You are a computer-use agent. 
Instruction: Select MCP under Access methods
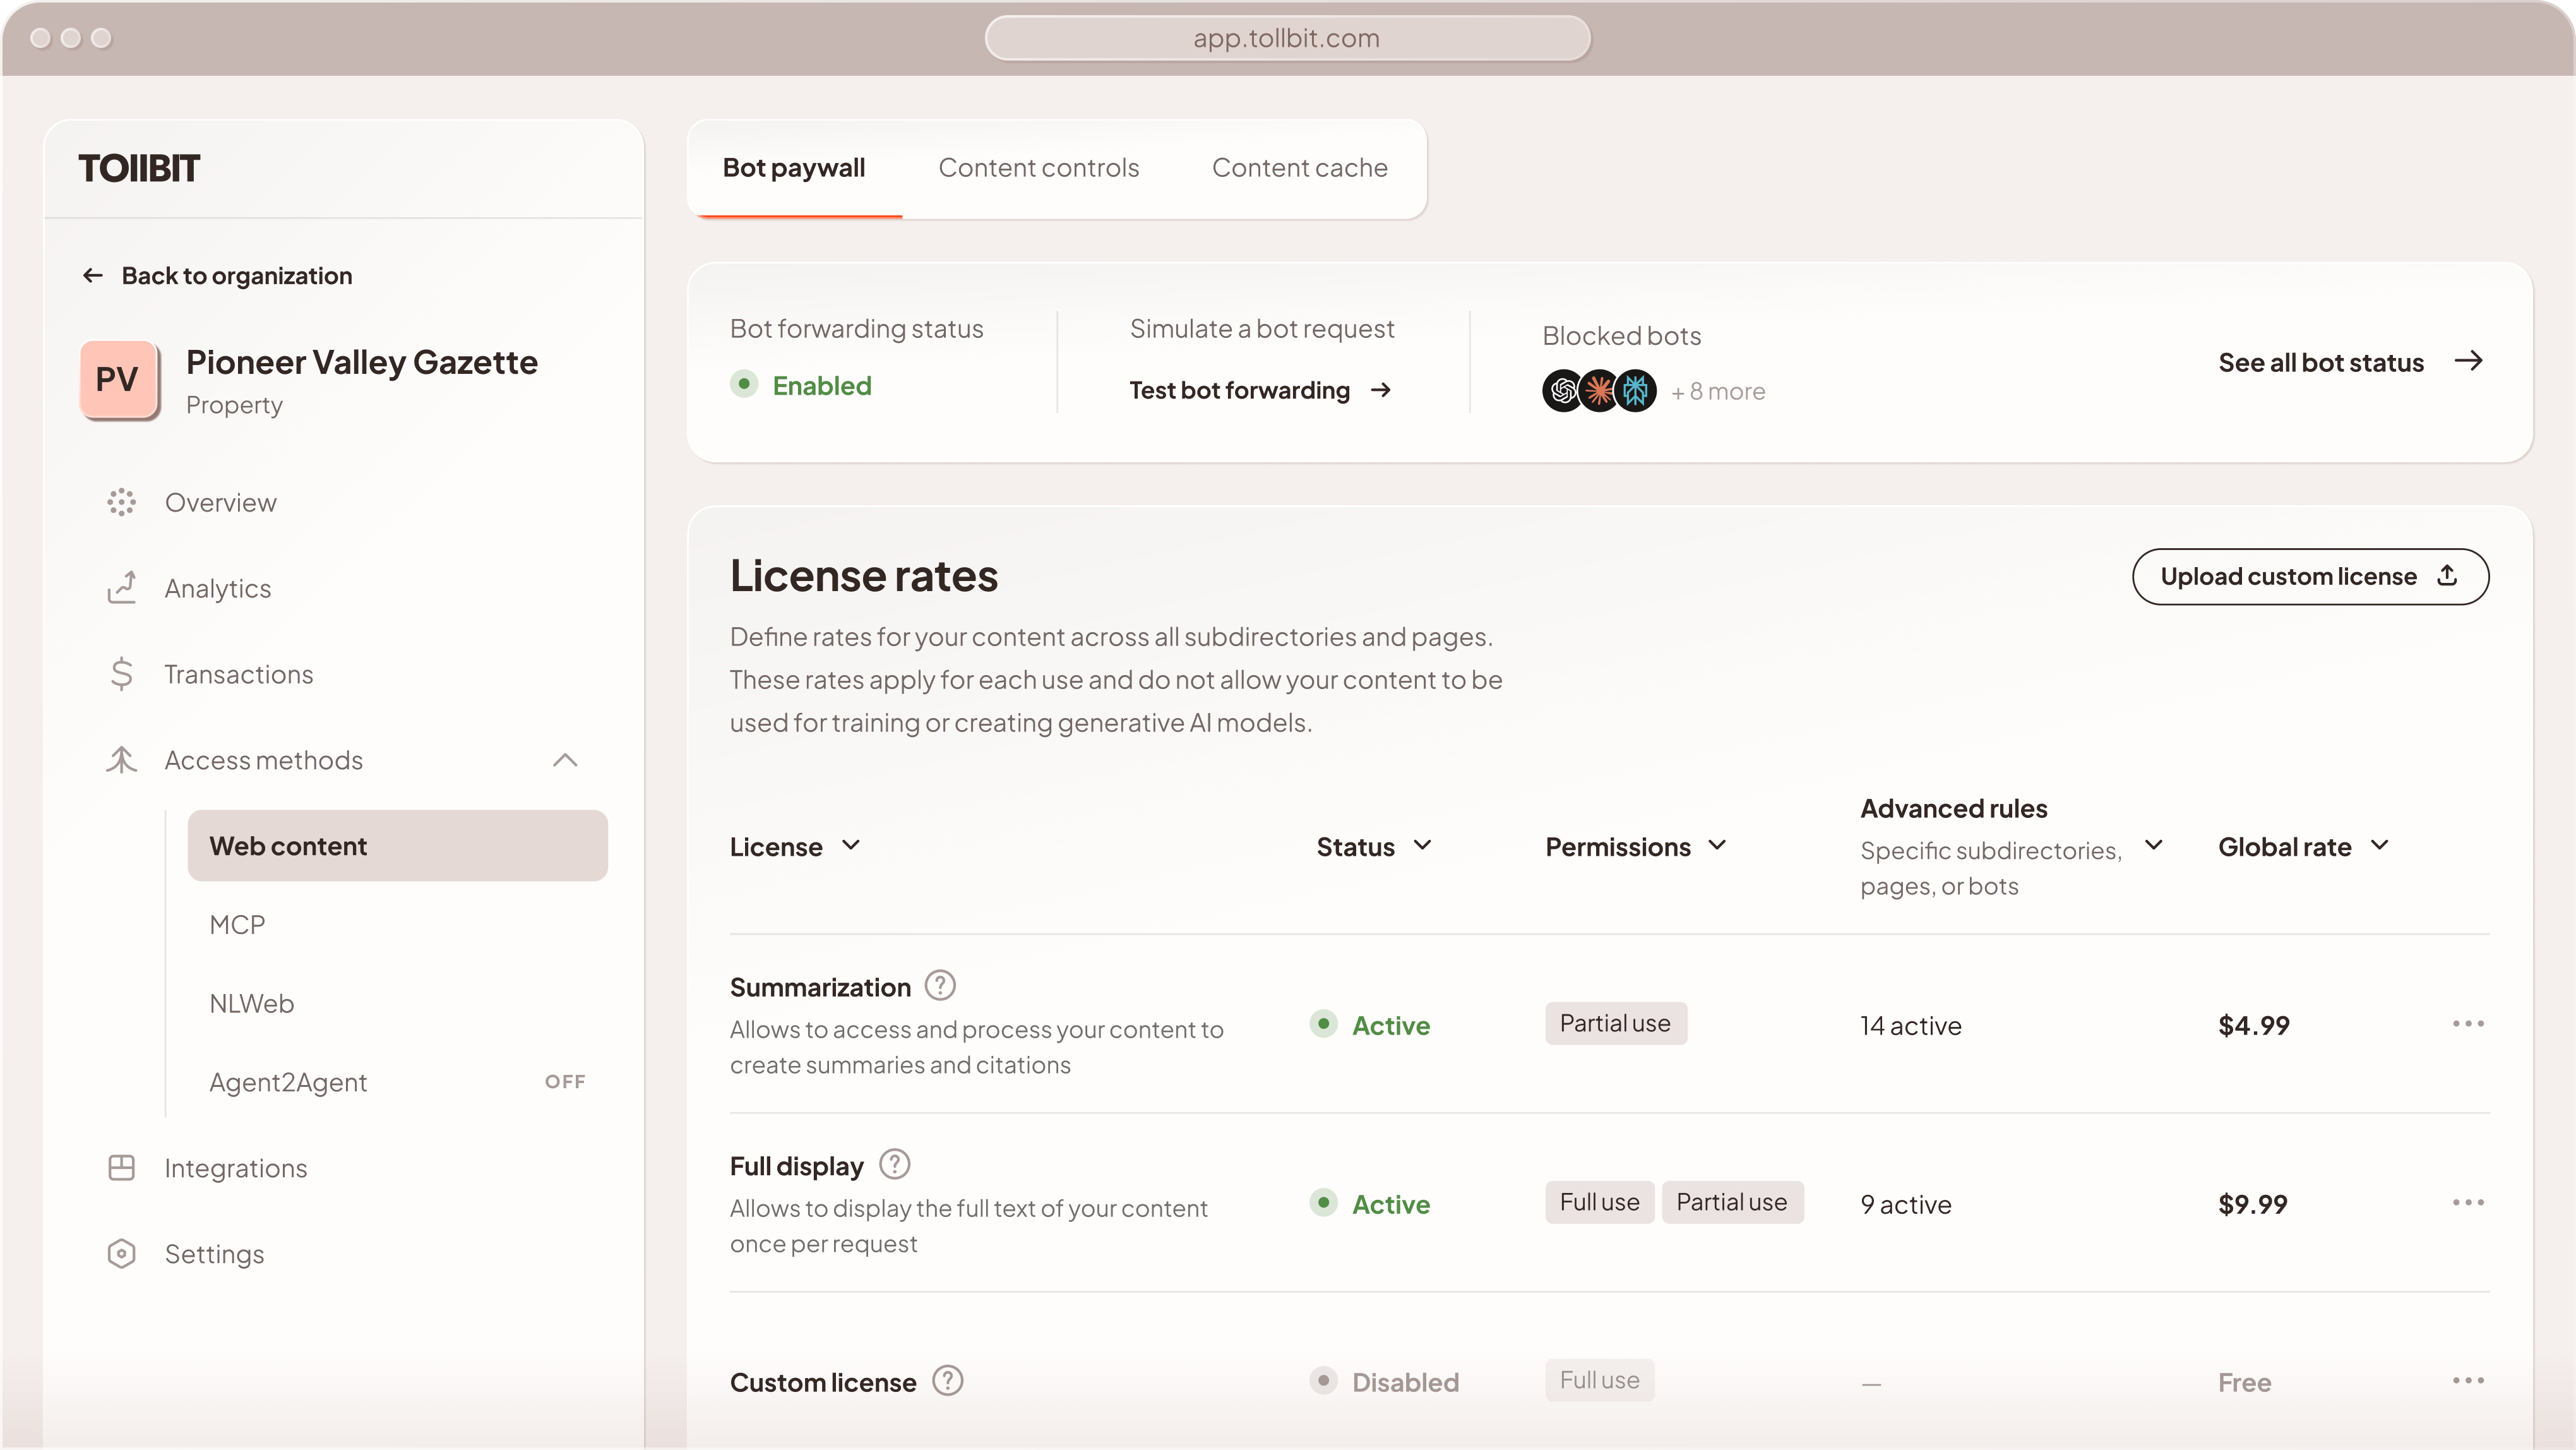point(237,925)
